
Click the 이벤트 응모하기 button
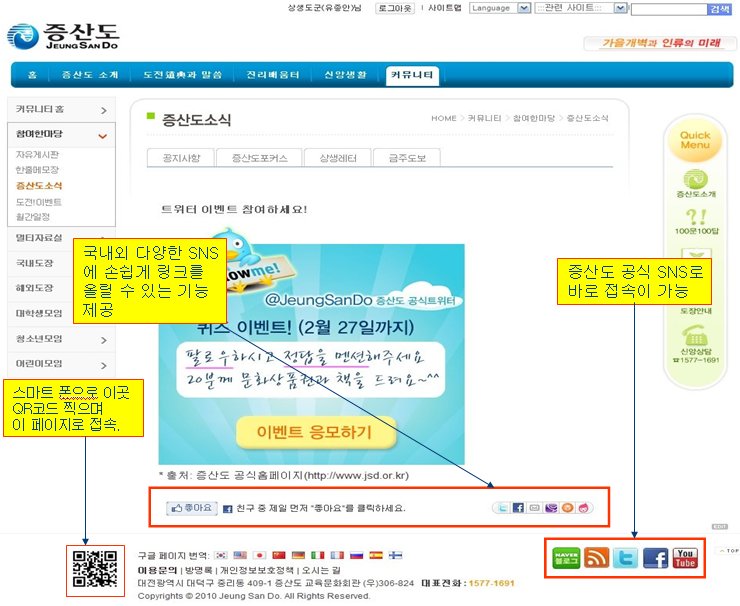click(312, 432)
